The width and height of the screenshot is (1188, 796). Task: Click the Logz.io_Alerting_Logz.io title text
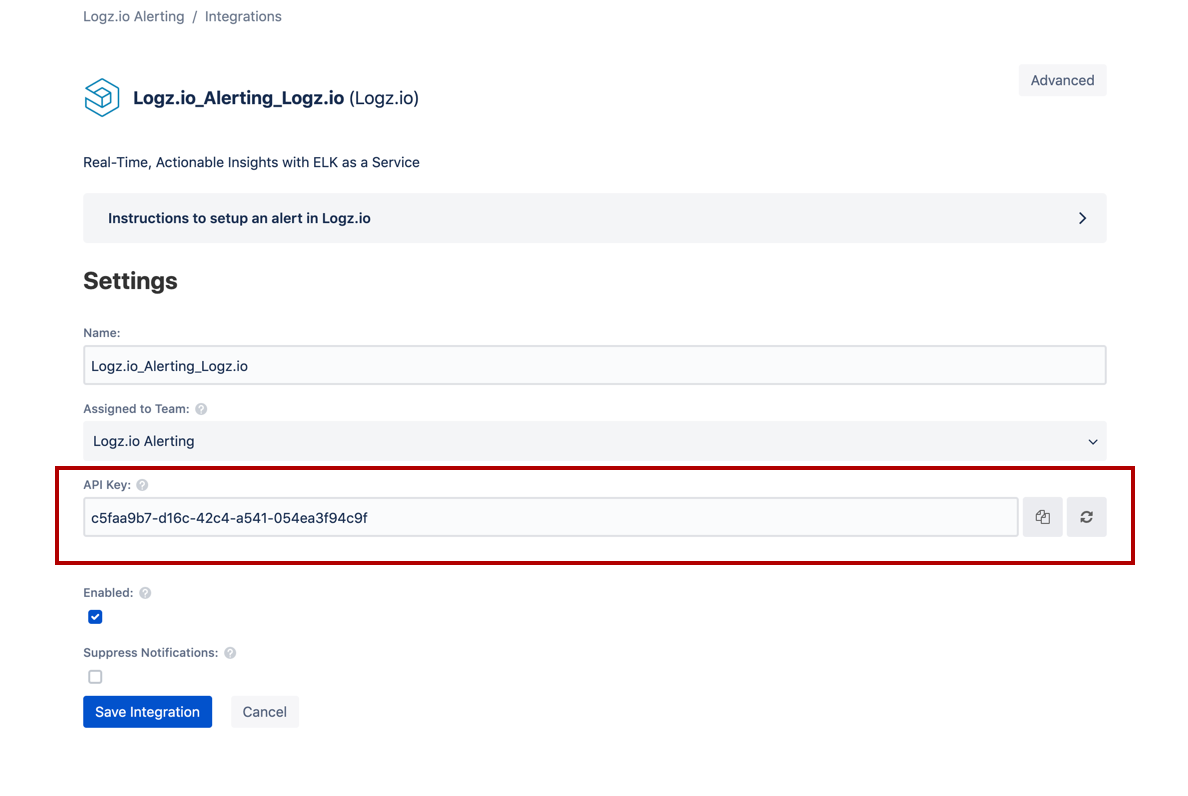point(239,98)
